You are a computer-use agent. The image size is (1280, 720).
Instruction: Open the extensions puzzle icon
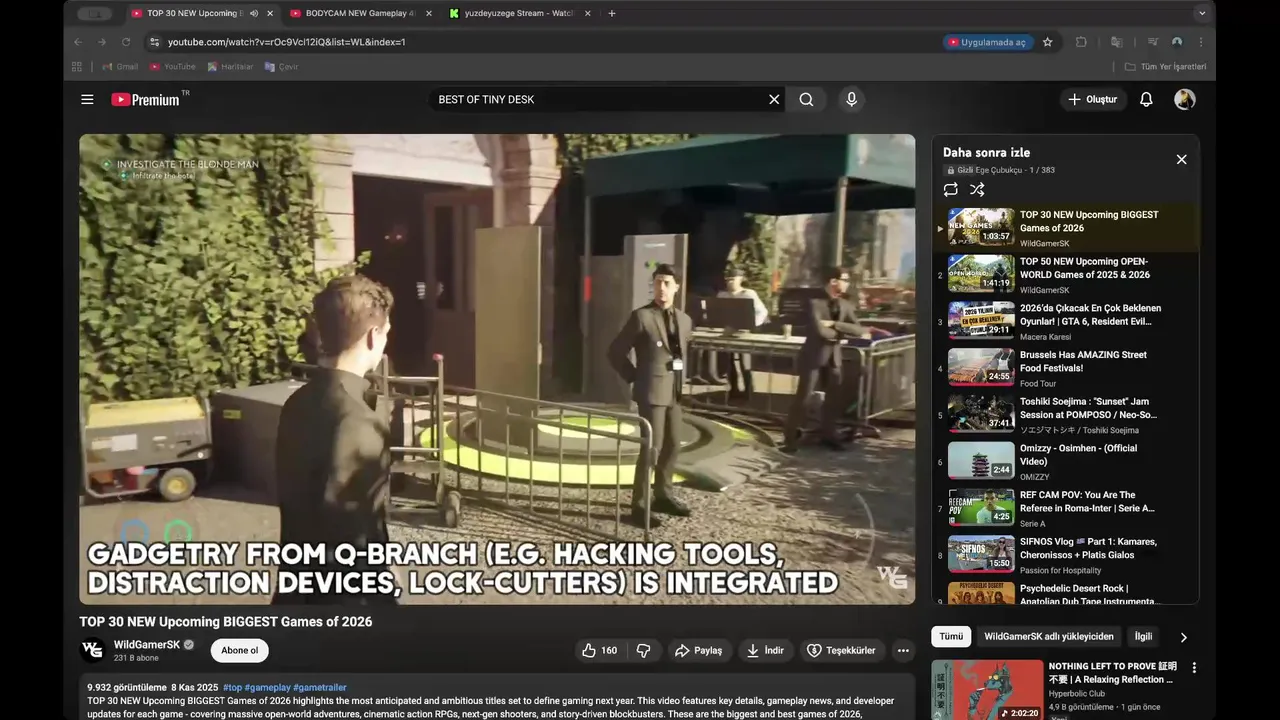pos(1081,42)
